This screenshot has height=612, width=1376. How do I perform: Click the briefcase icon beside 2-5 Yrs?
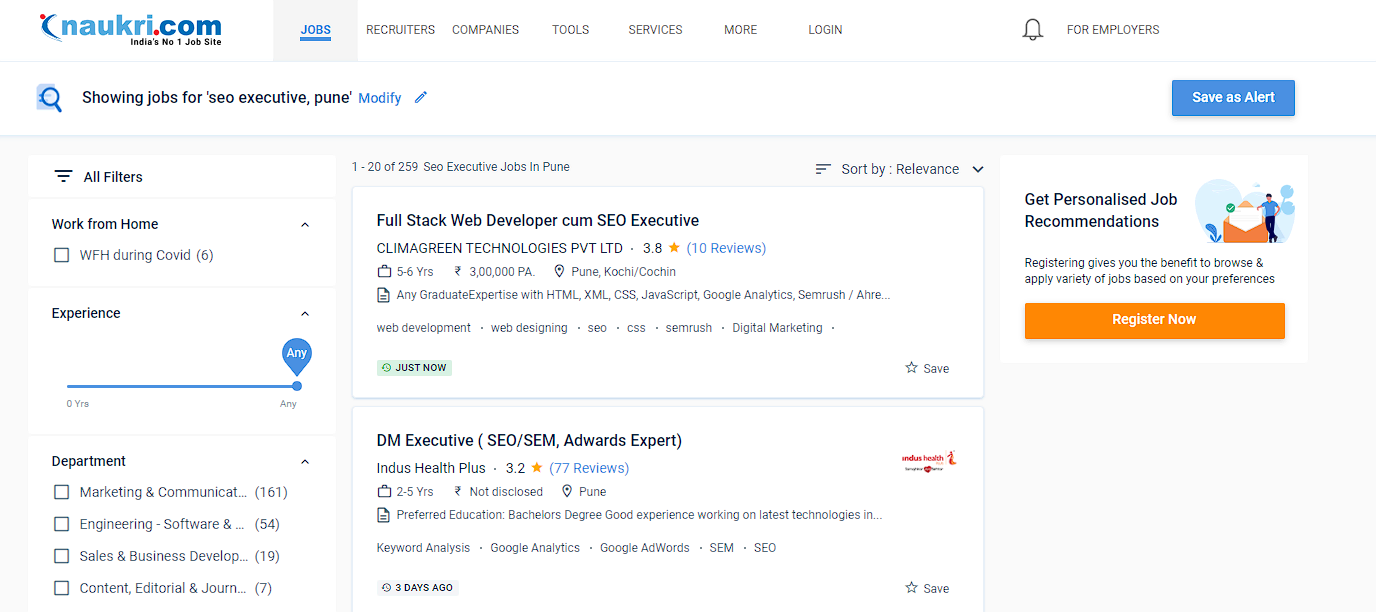(x=384, y=491)
